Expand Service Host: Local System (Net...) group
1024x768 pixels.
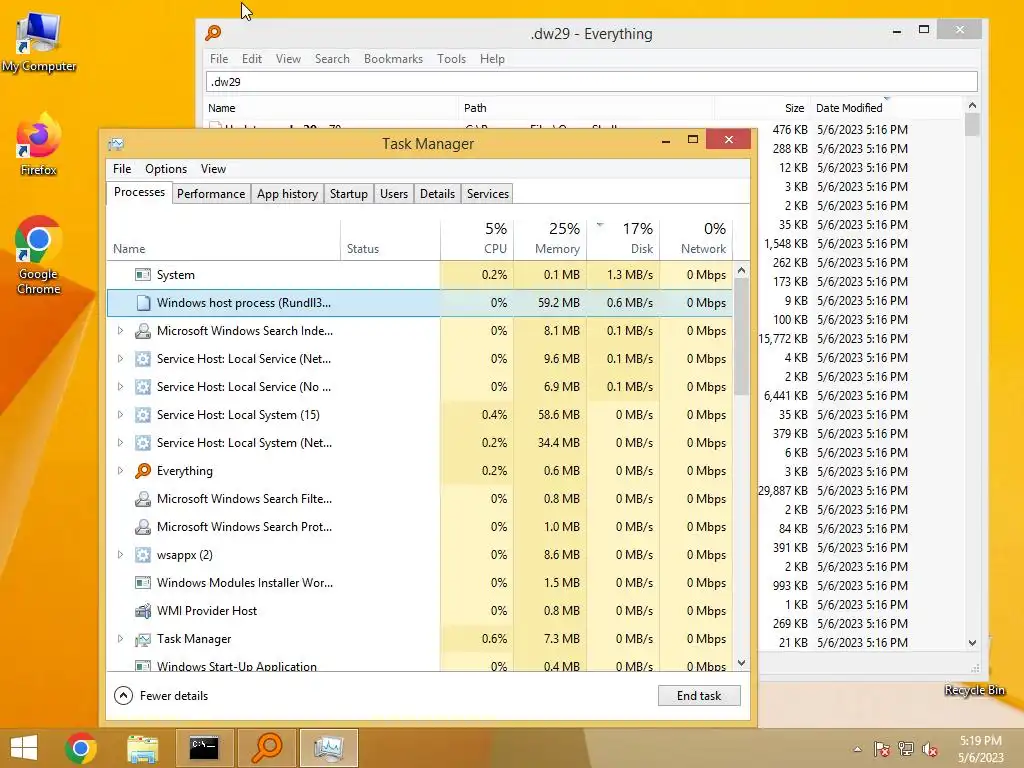click(120, 443)
